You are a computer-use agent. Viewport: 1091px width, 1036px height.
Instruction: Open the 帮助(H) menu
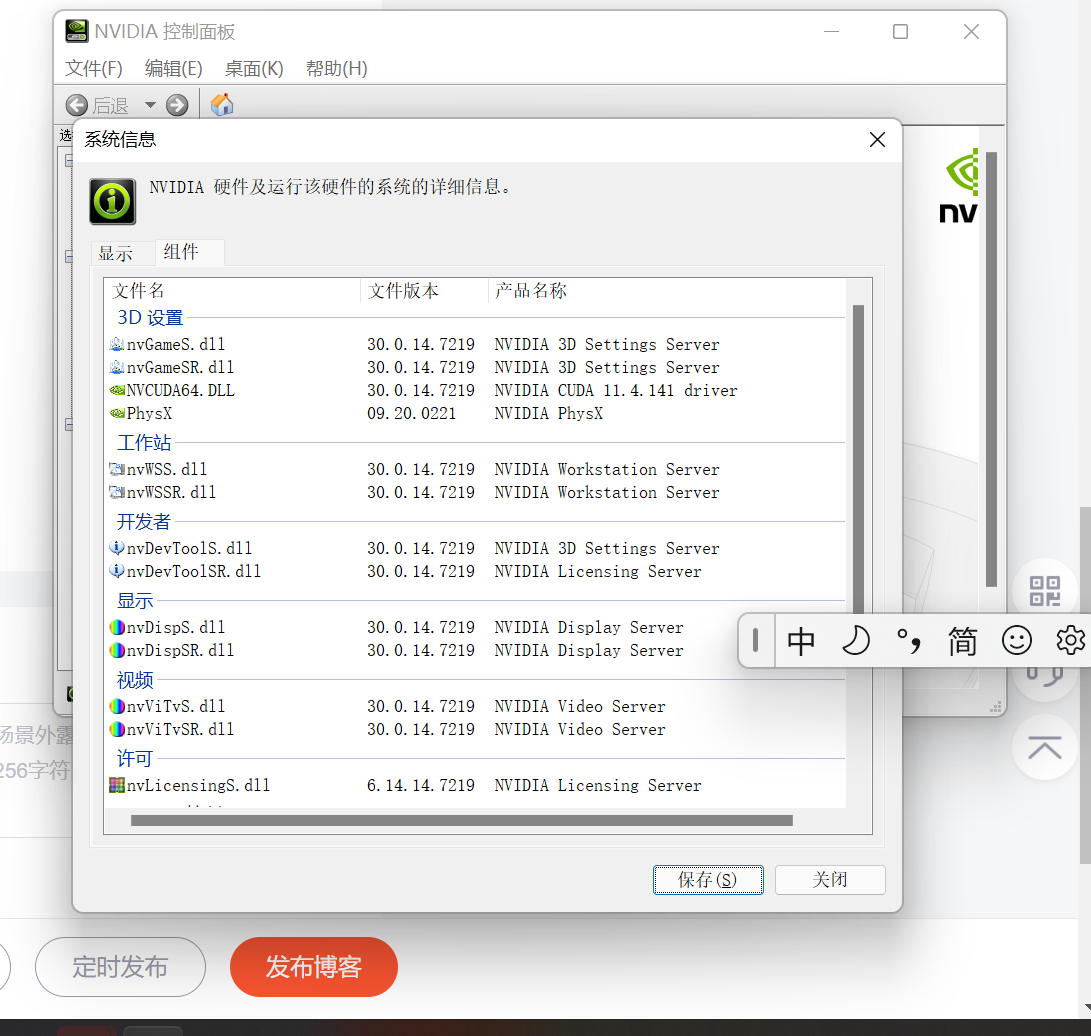pyautogui.click(x=337, y=68)
